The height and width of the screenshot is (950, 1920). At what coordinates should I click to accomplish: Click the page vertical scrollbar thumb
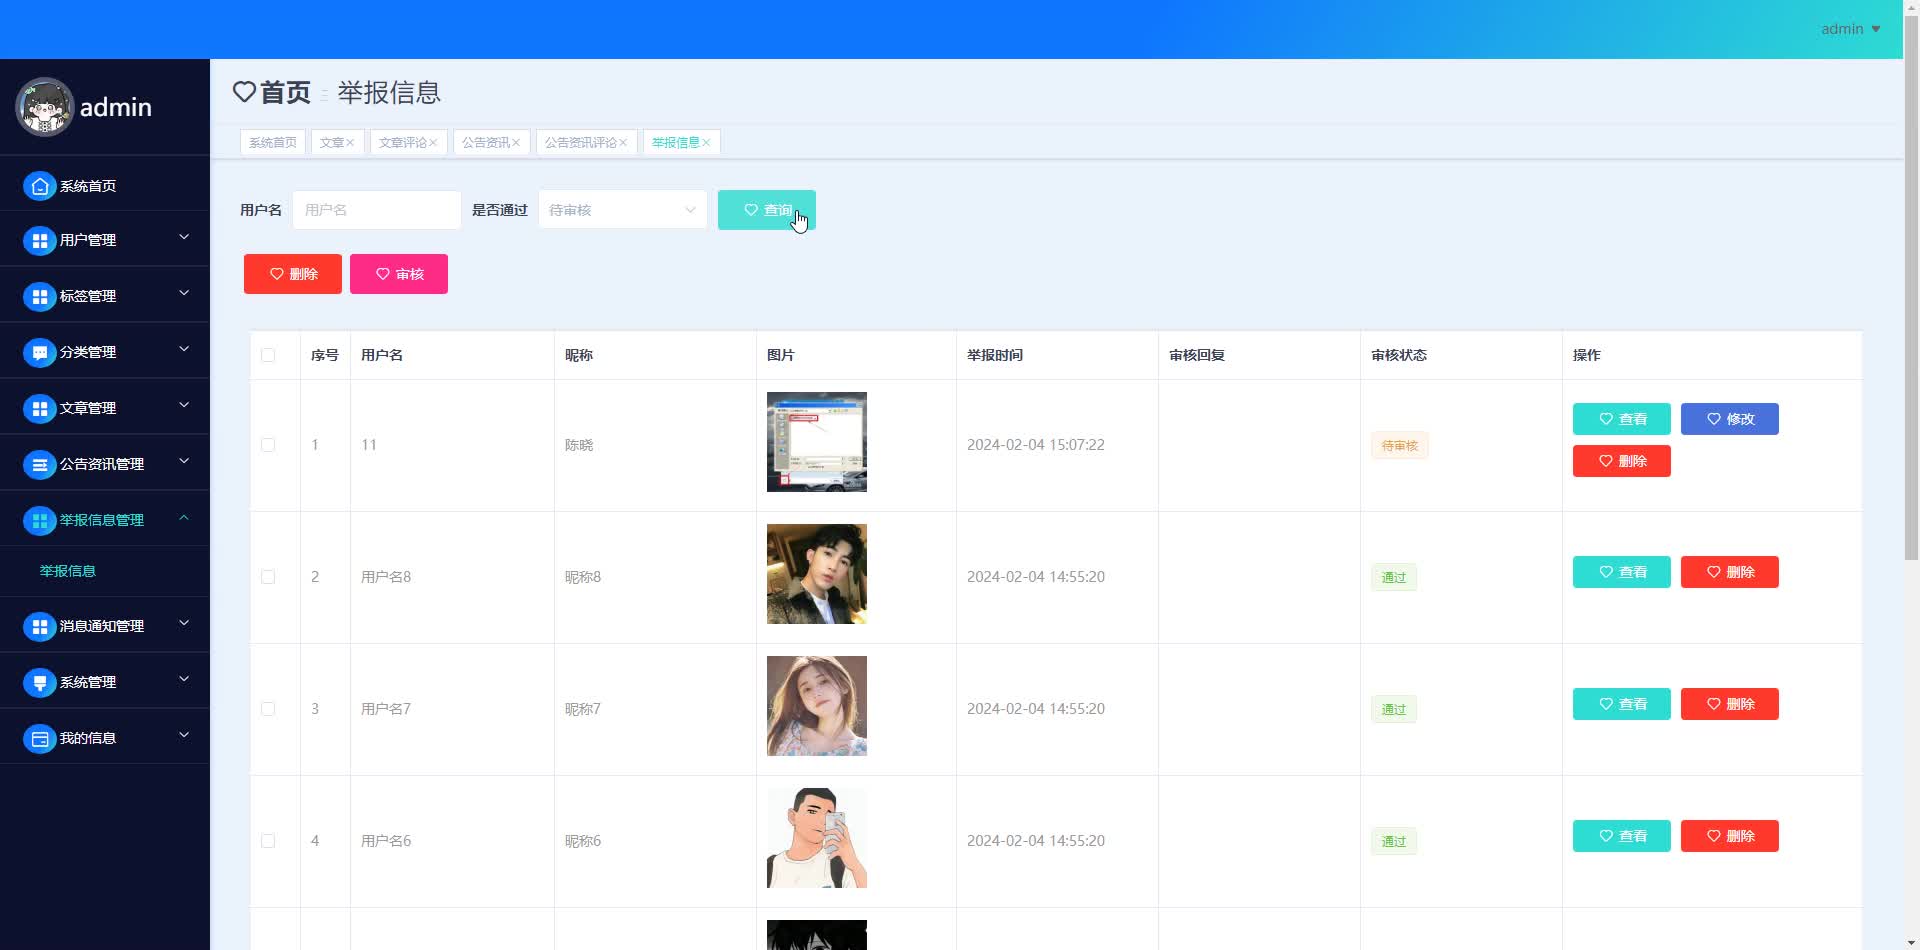coord(1911,290)
